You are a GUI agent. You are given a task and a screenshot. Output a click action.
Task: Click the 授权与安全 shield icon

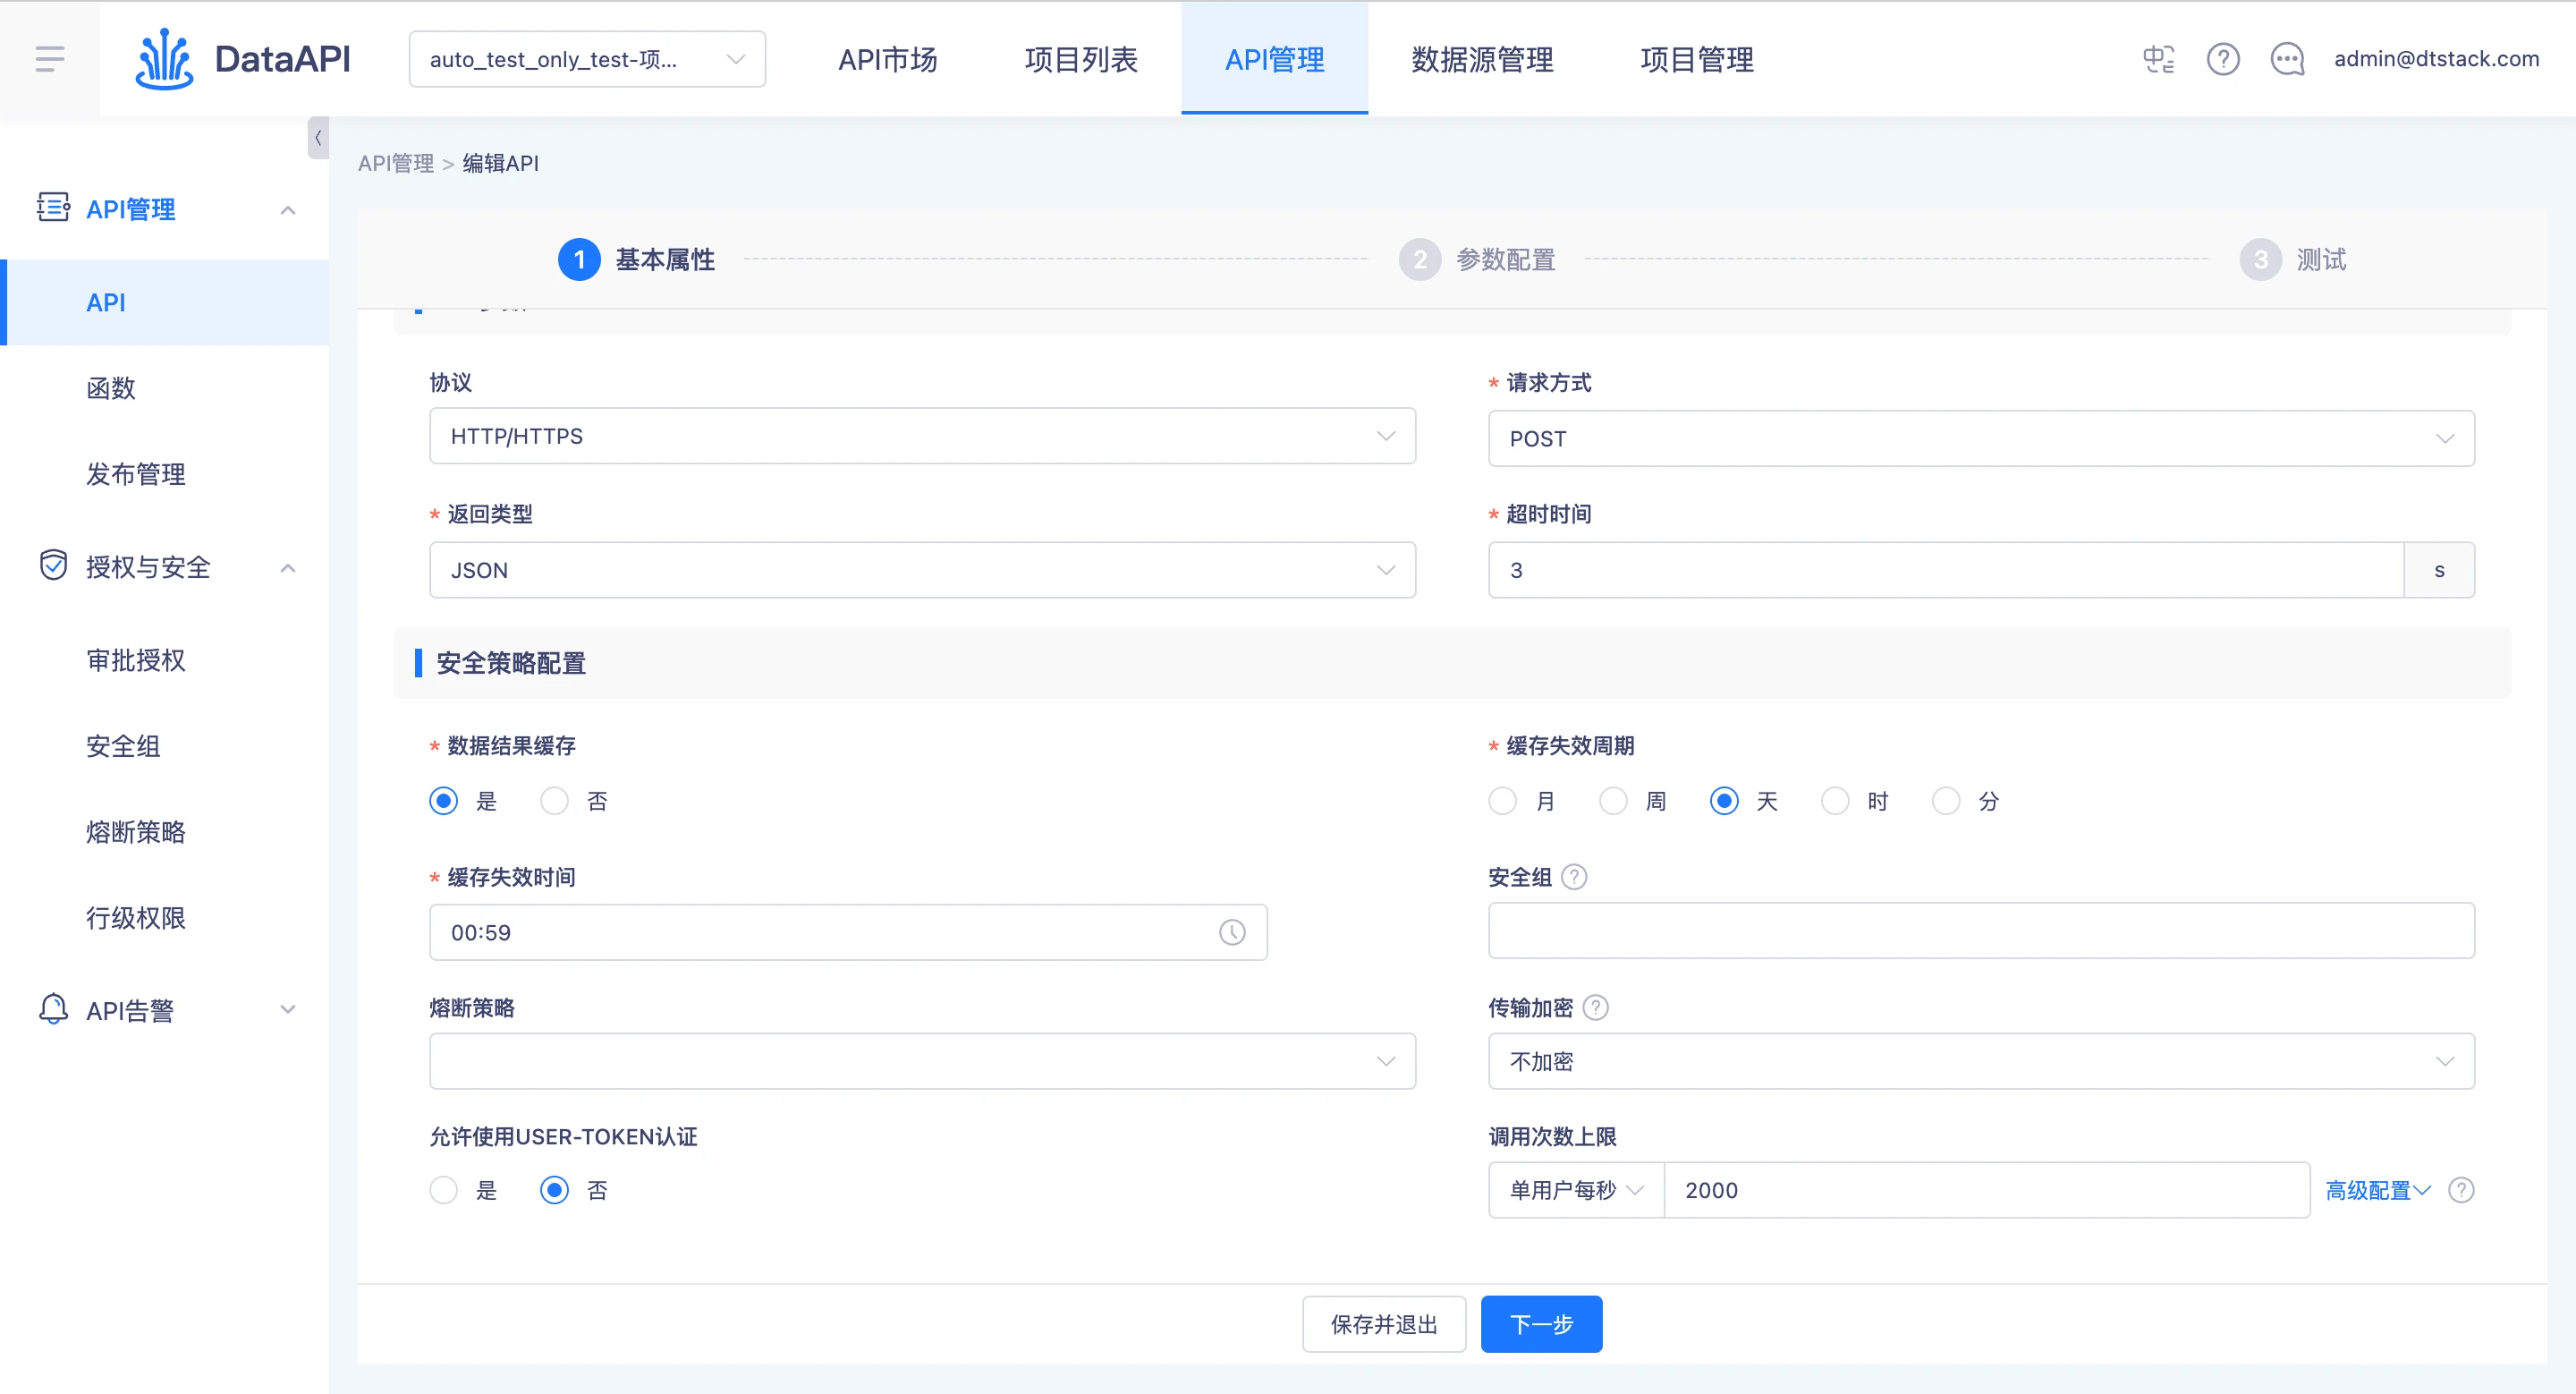(x=53, y=565)
